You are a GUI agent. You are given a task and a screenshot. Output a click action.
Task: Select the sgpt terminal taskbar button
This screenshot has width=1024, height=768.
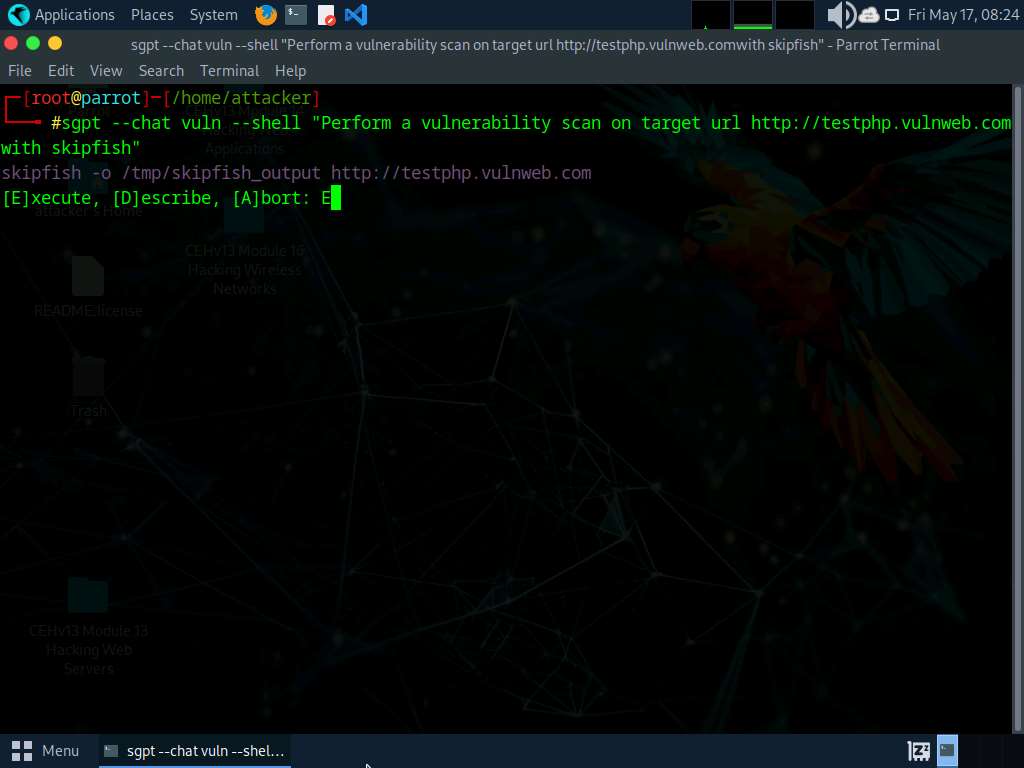click(x=195, y=750)
